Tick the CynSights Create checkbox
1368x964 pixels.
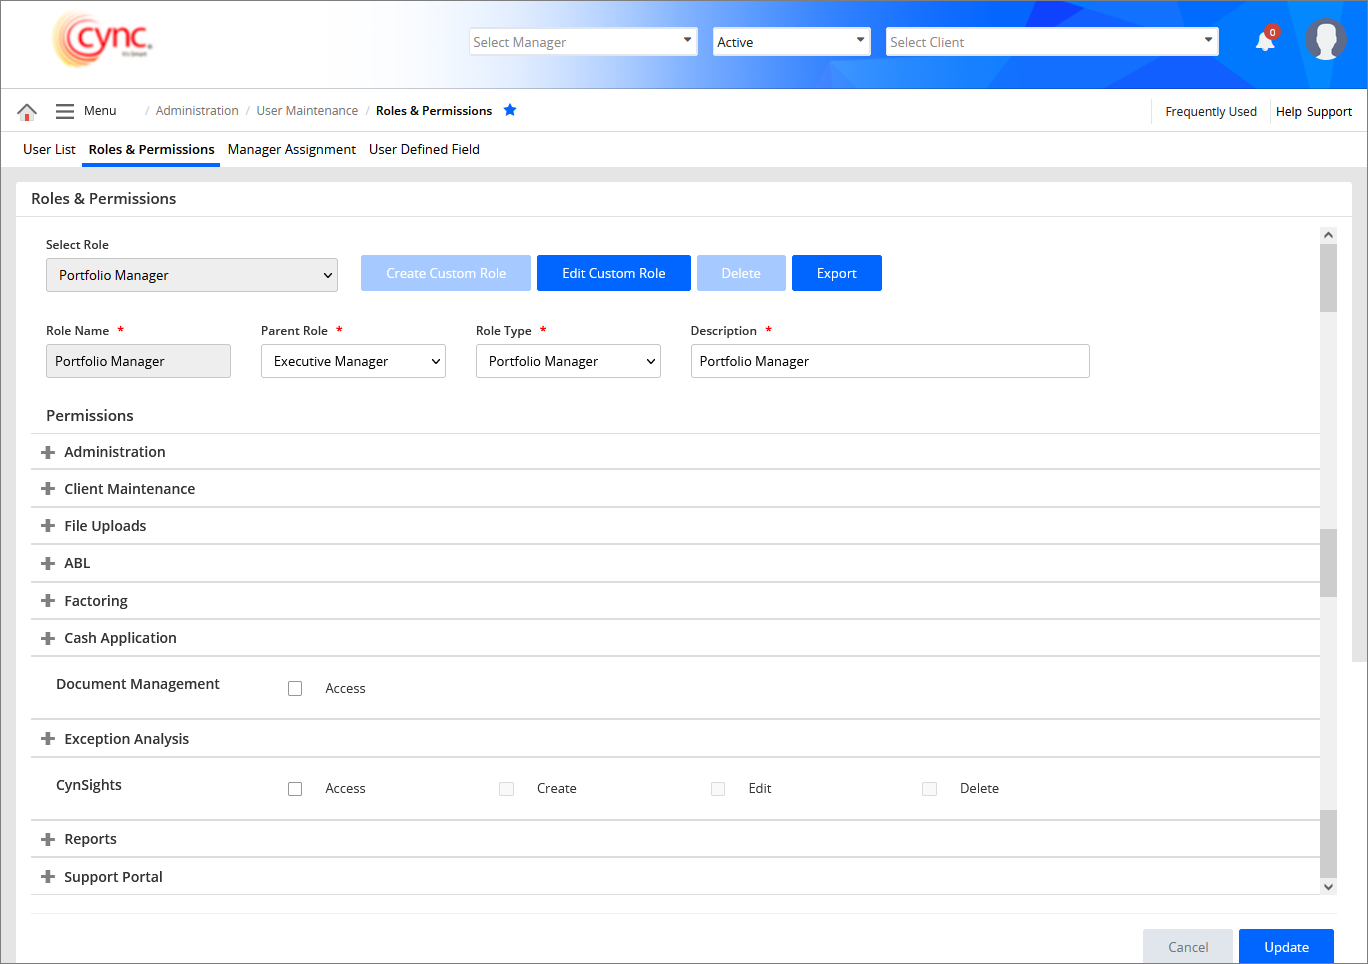point(507,789)
